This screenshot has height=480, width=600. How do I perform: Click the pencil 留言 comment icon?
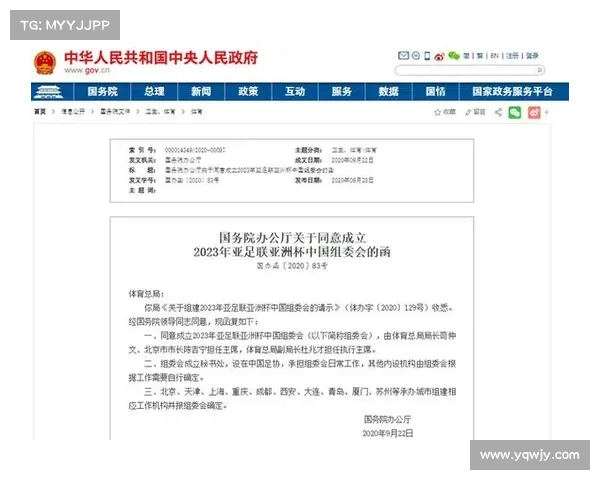[x=468, y=112]
